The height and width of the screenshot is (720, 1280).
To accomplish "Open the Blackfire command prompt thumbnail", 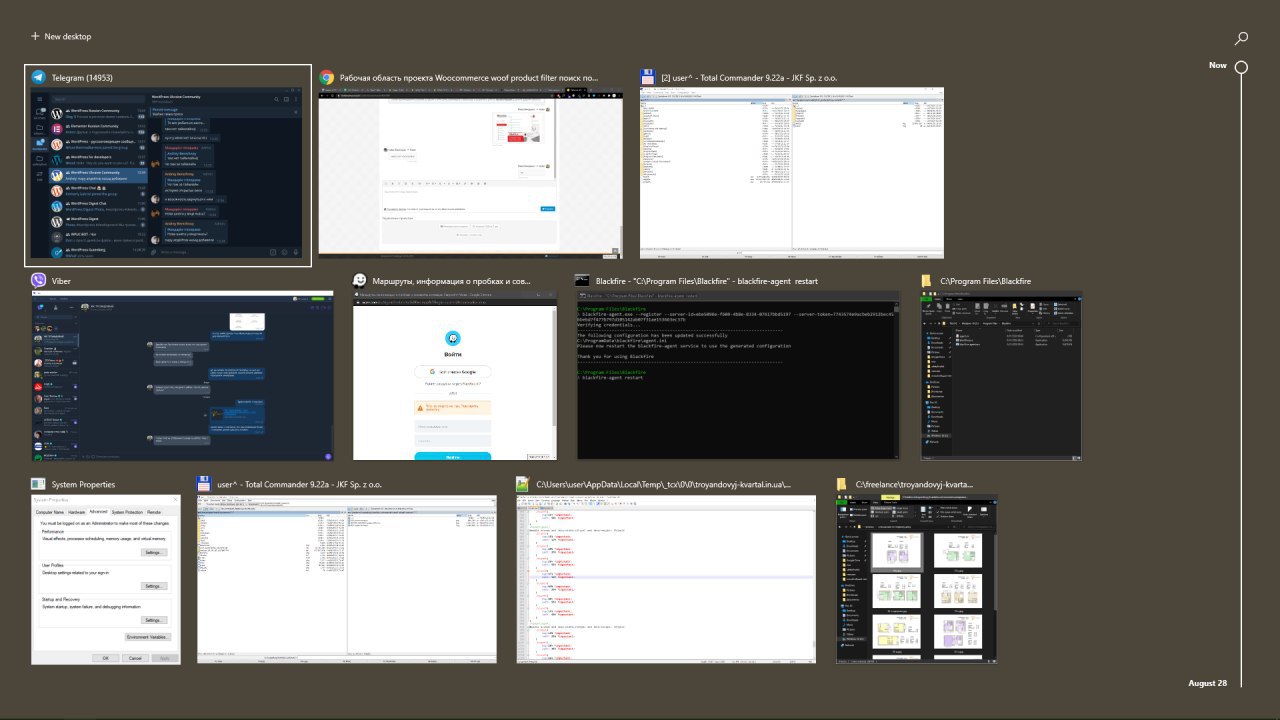I will [738, 377].
